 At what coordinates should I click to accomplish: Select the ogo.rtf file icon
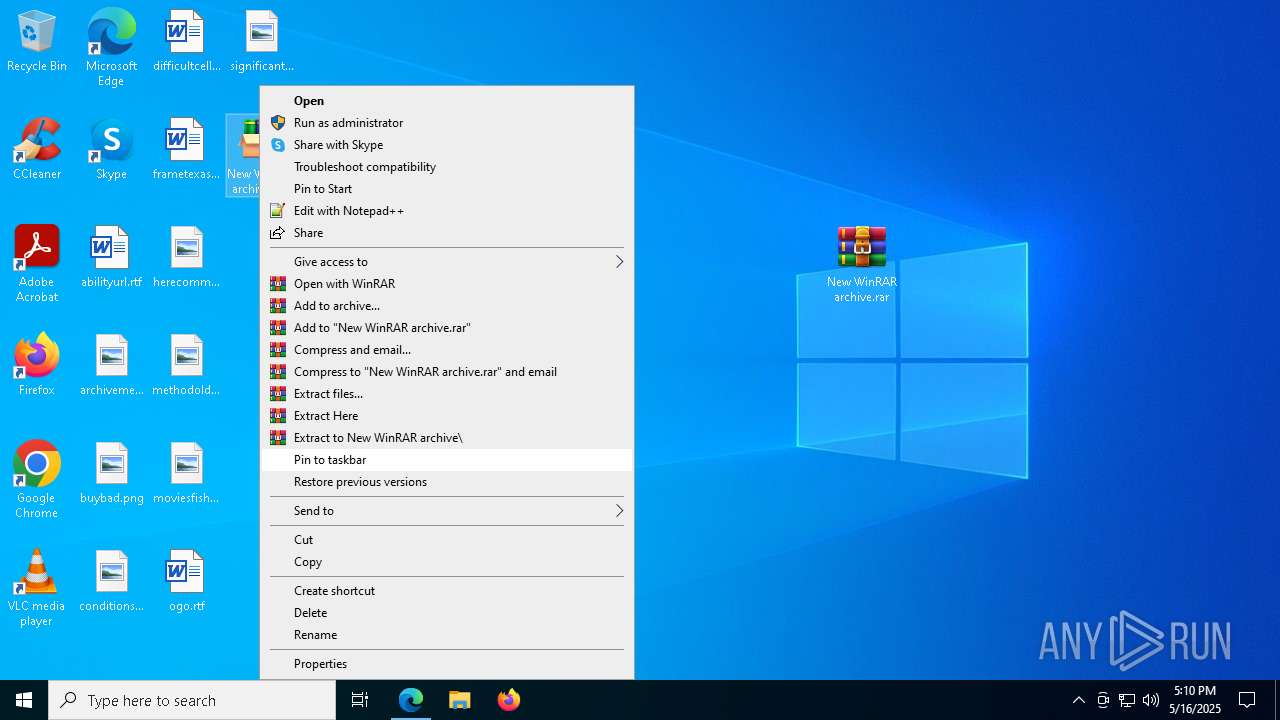186,582
